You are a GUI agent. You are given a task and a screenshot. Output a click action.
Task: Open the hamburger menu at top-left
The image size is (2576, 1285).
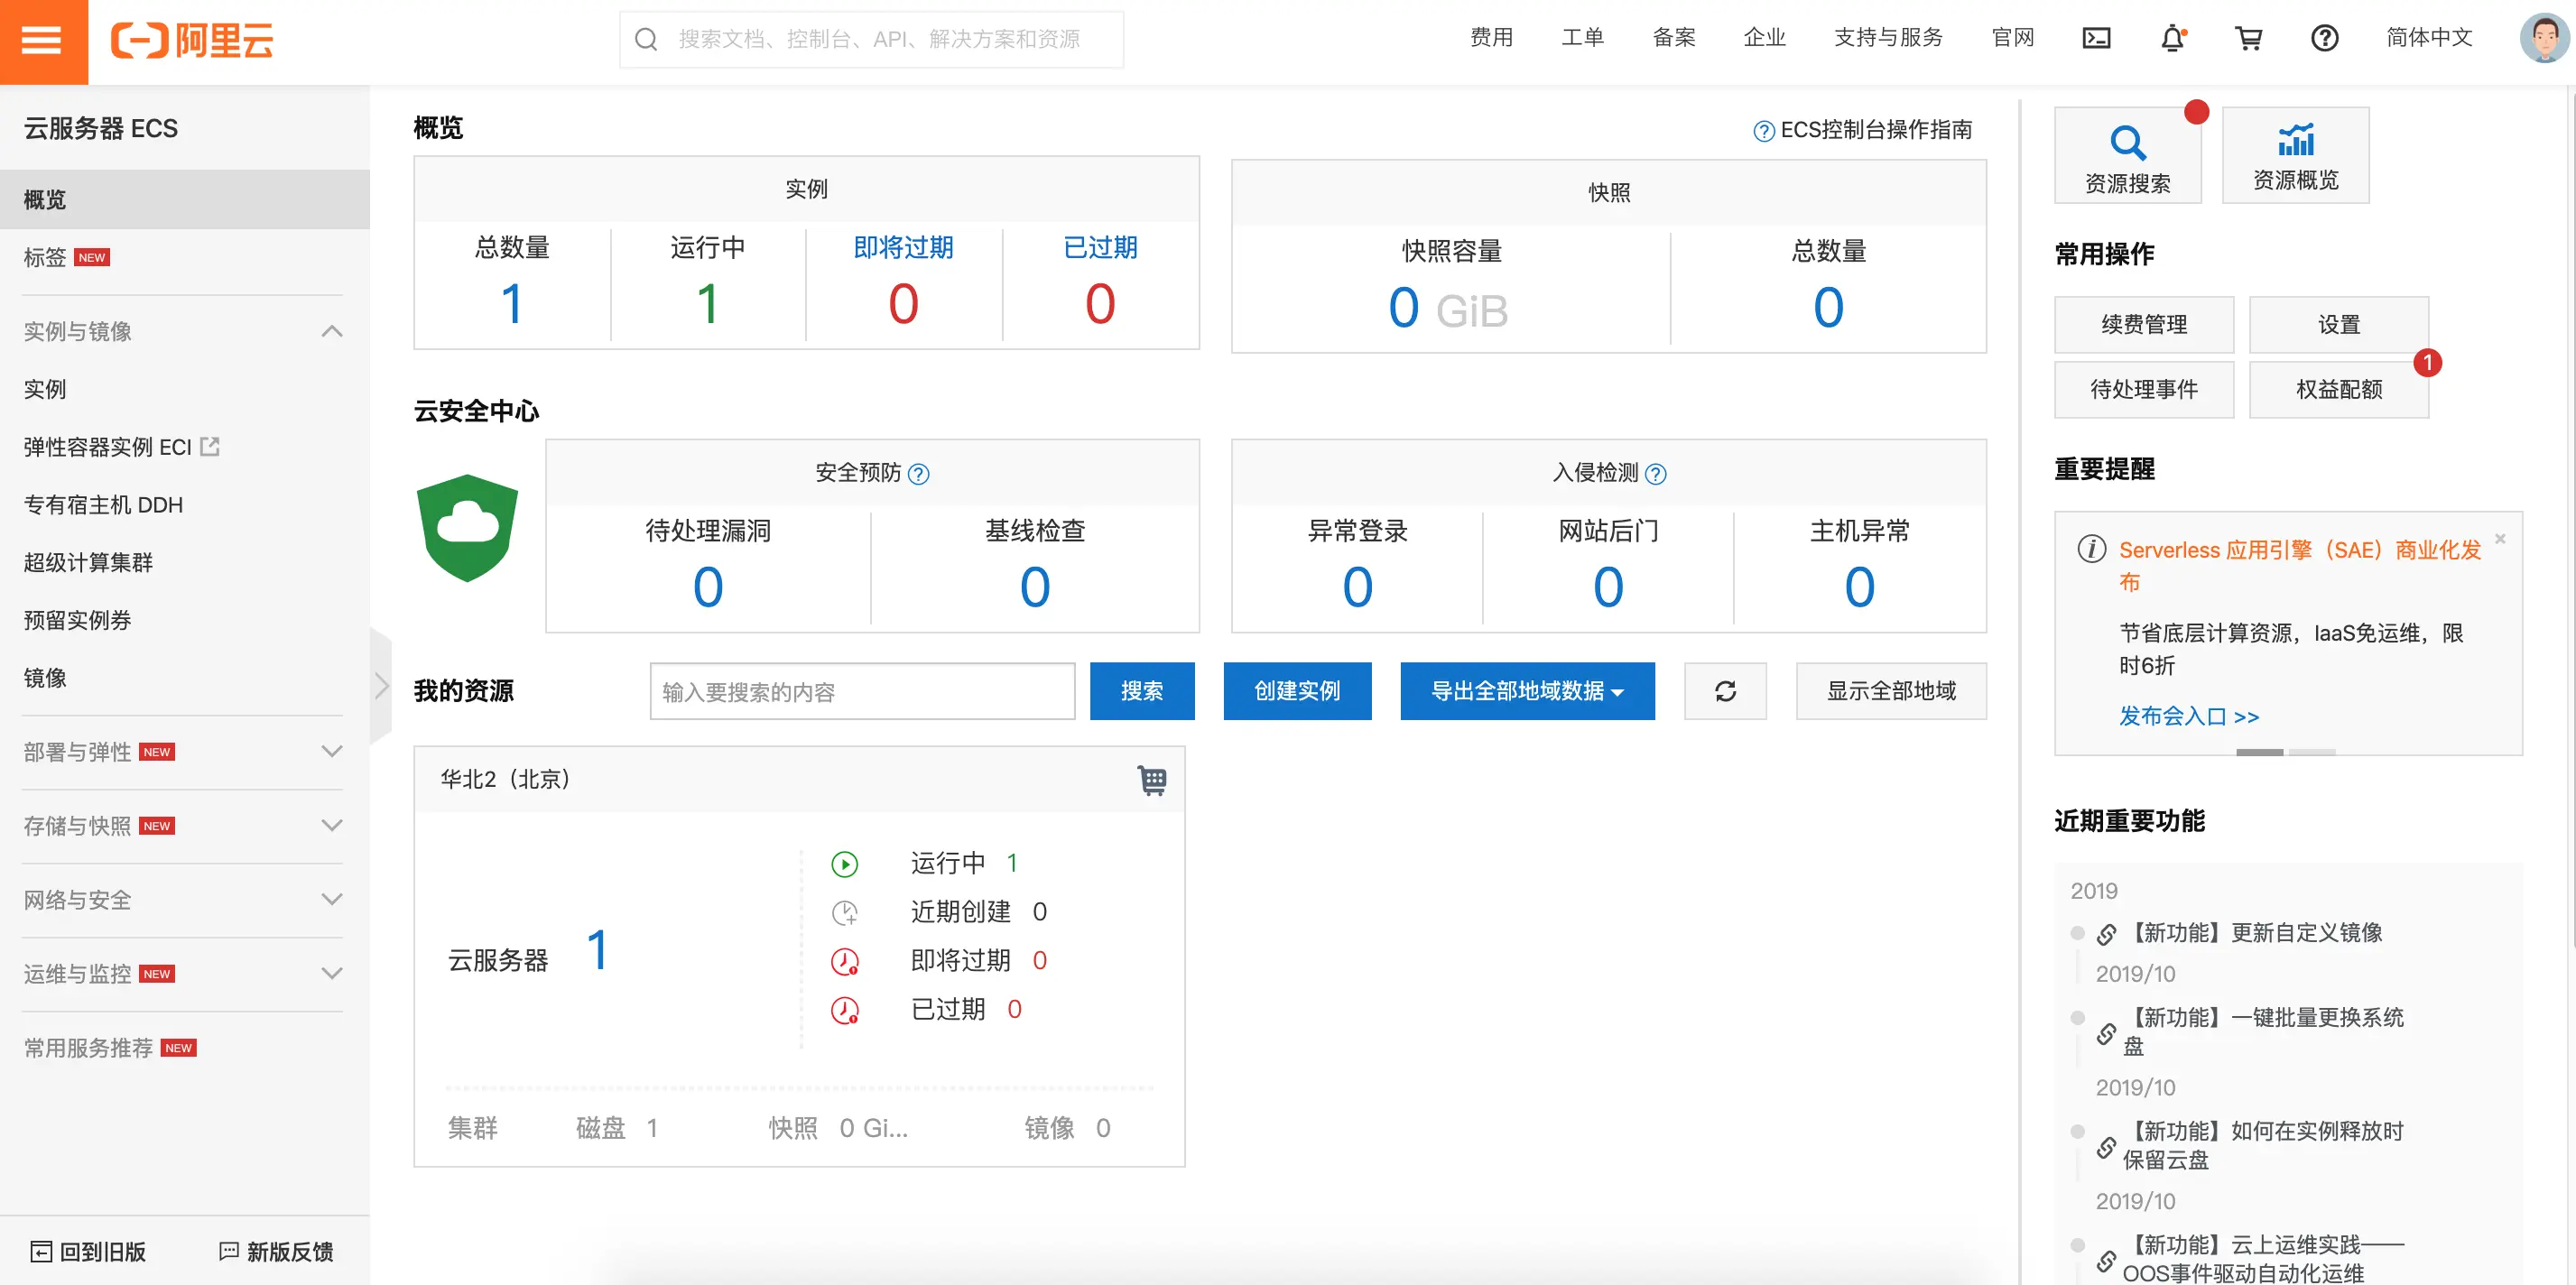[x=42, y=41]
